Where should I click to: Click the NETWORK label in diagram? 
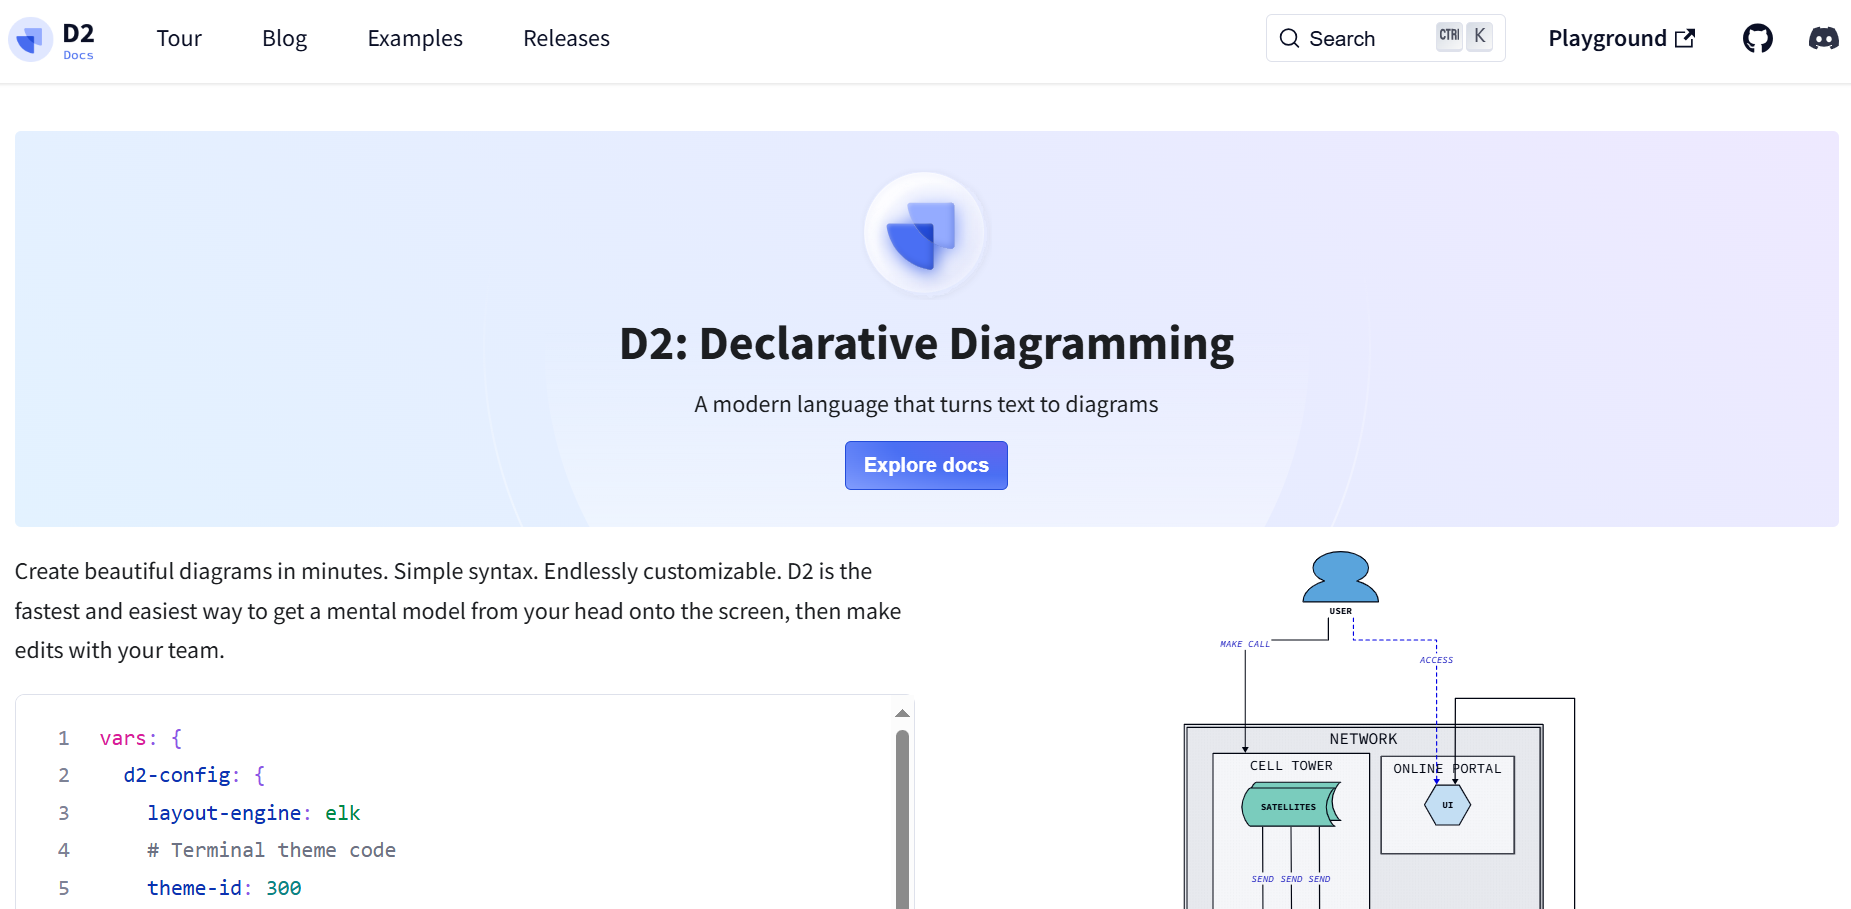[x=1363, y=739]
